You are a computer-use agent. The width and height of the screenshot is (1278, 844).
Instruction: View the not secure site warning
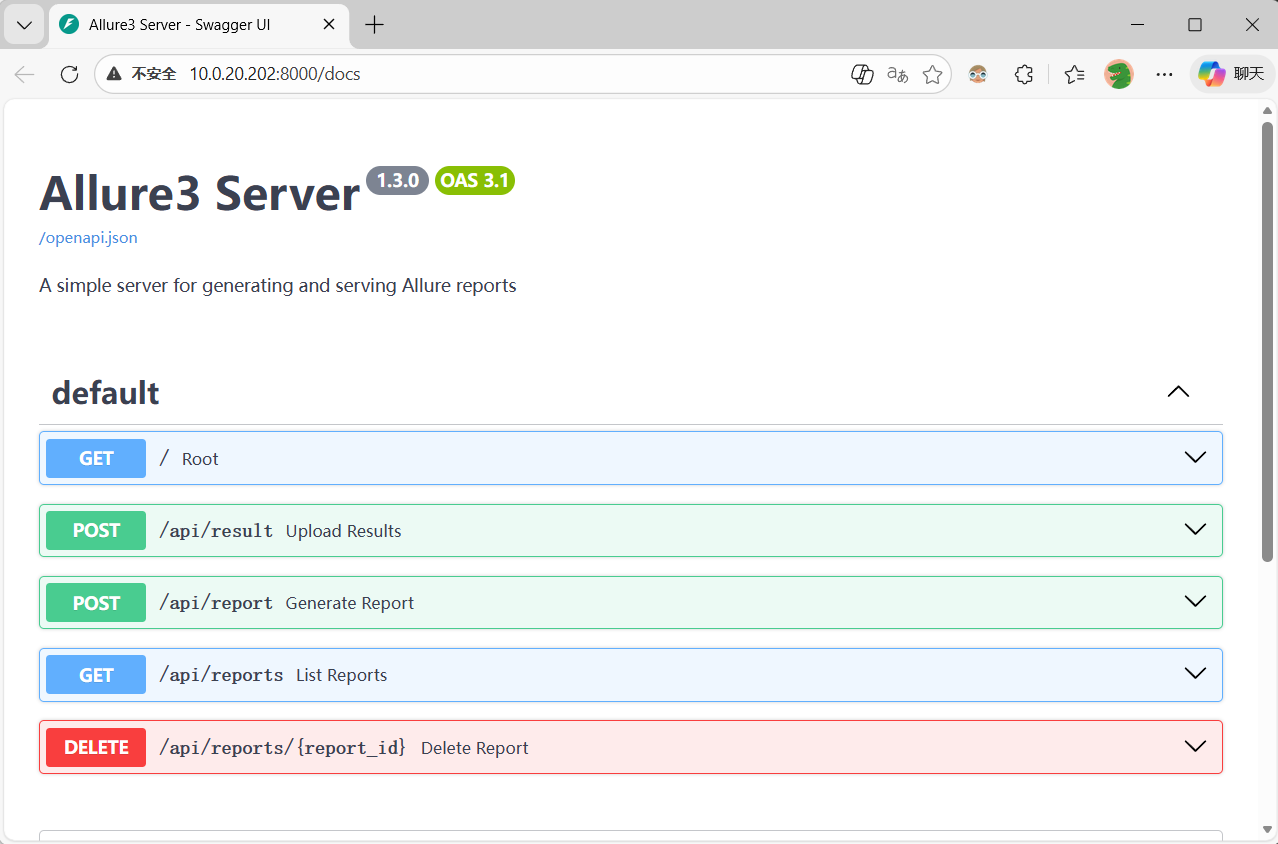pos(142,74)
